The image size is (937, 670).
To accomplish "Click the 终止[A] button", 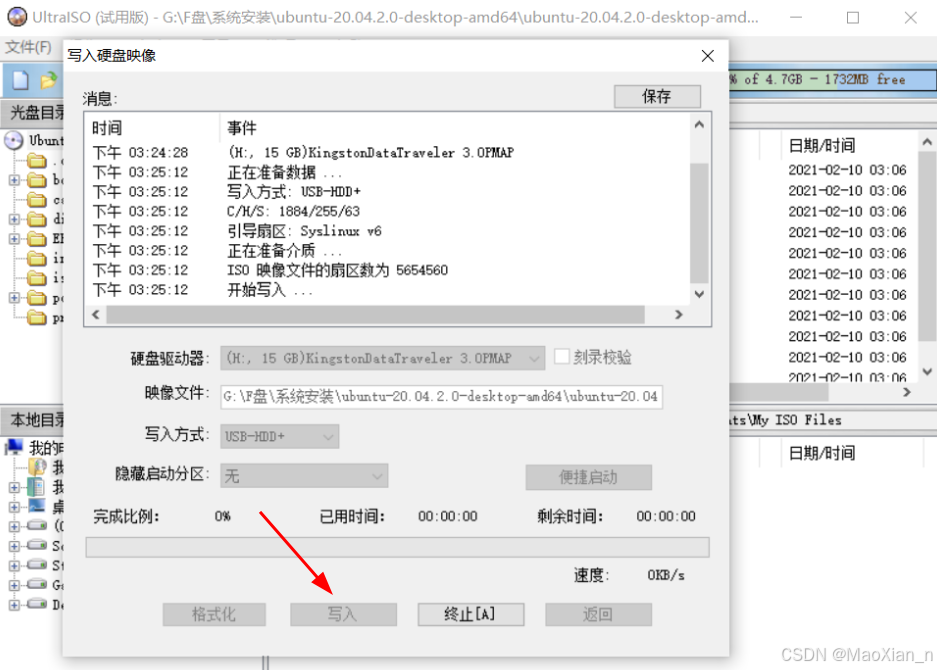I will 470,614.
